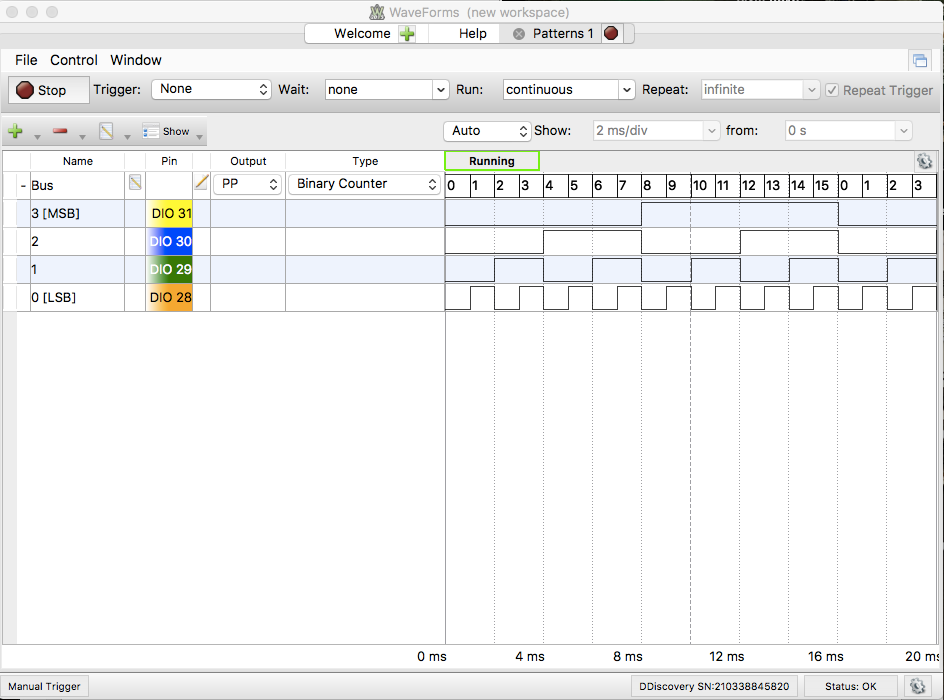This screenshot has height=700, width=944.
Task: Open the Auto scale dropdown
Action: (x=487, y=131)
